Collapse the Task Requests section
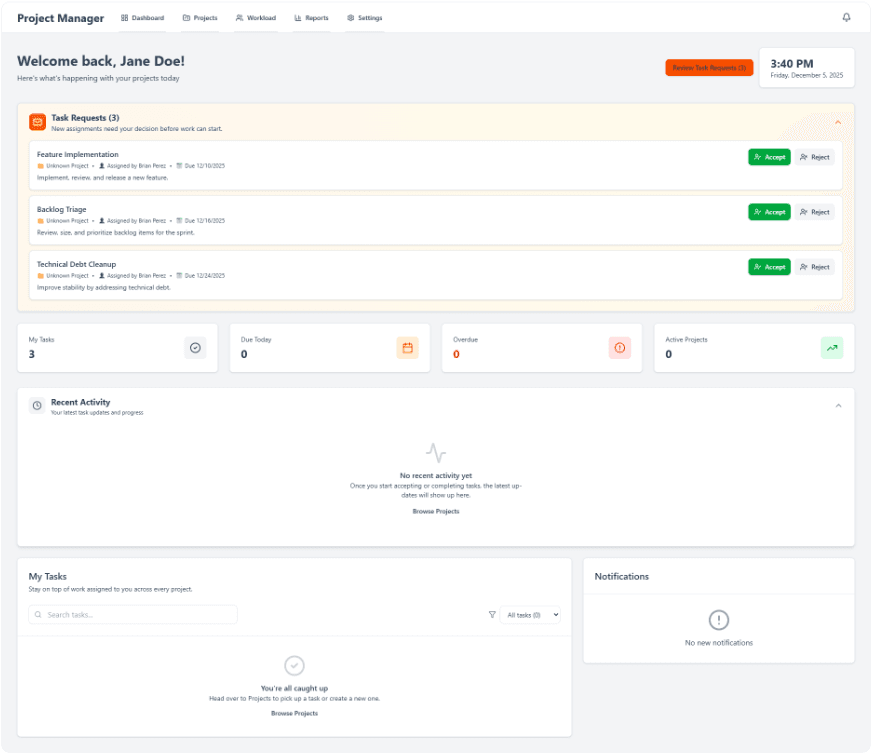Viewport: 872px width, 753px height. [838, 121]
